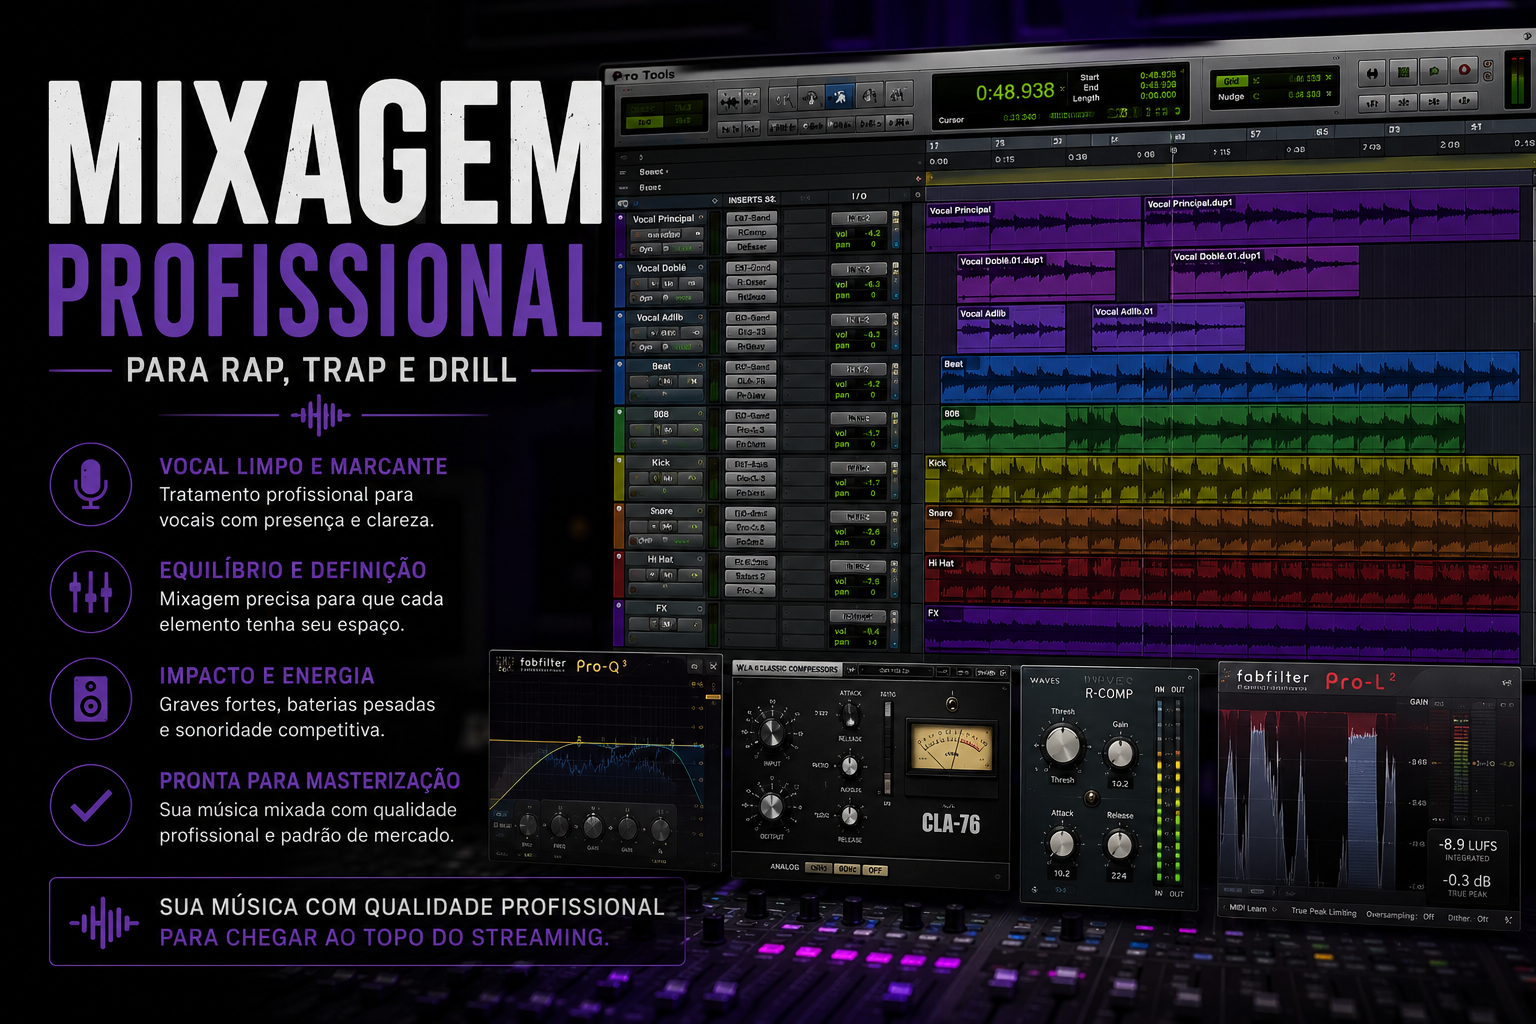Click the CLA-76 INPUT knob
1536x1024 pixels.
tap(772, 733)
